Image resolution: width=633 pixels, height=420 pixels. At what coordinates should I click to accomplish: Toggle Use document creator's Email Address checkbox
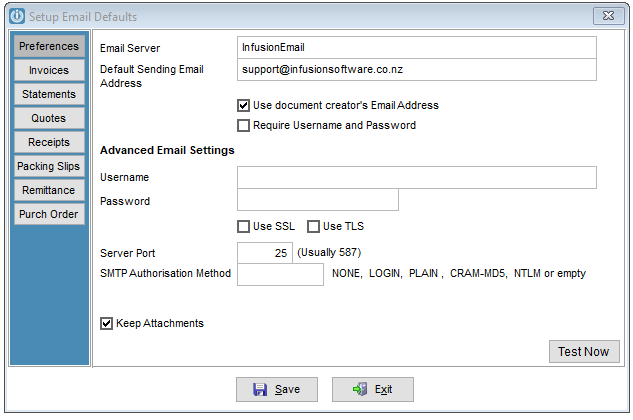[x=243, y=105]
